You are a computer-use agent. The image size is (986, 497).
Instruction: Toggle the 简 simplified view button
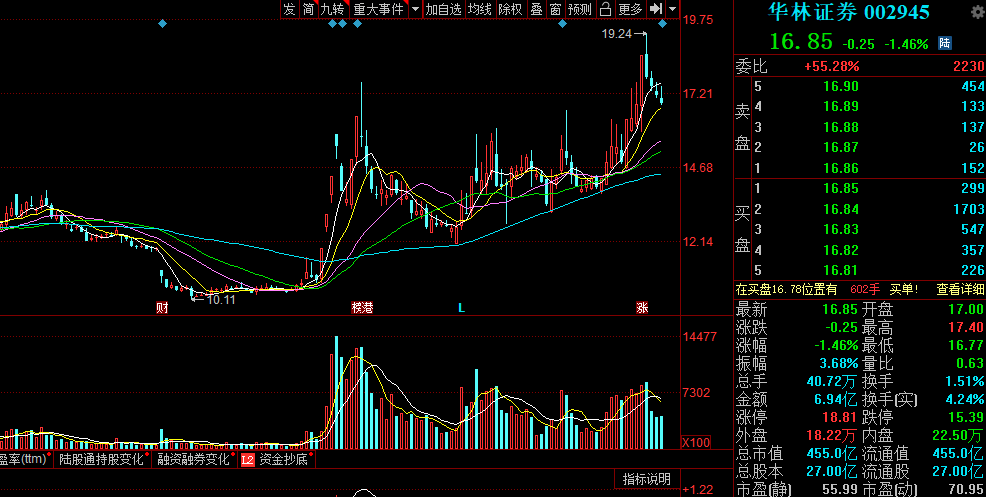(308, 9)
